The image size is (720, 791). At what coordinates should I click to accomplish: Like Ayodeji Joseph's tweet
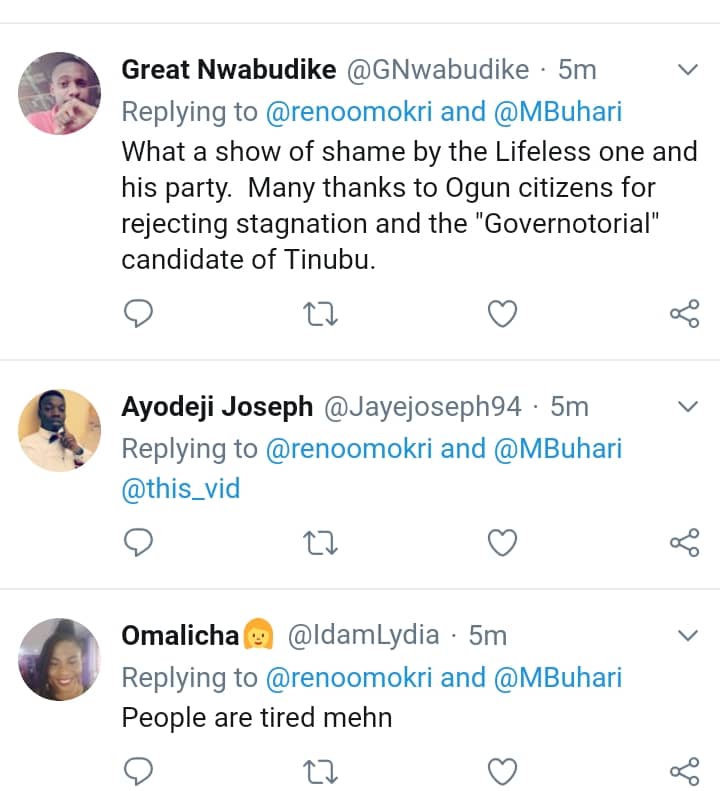(502, 542)
